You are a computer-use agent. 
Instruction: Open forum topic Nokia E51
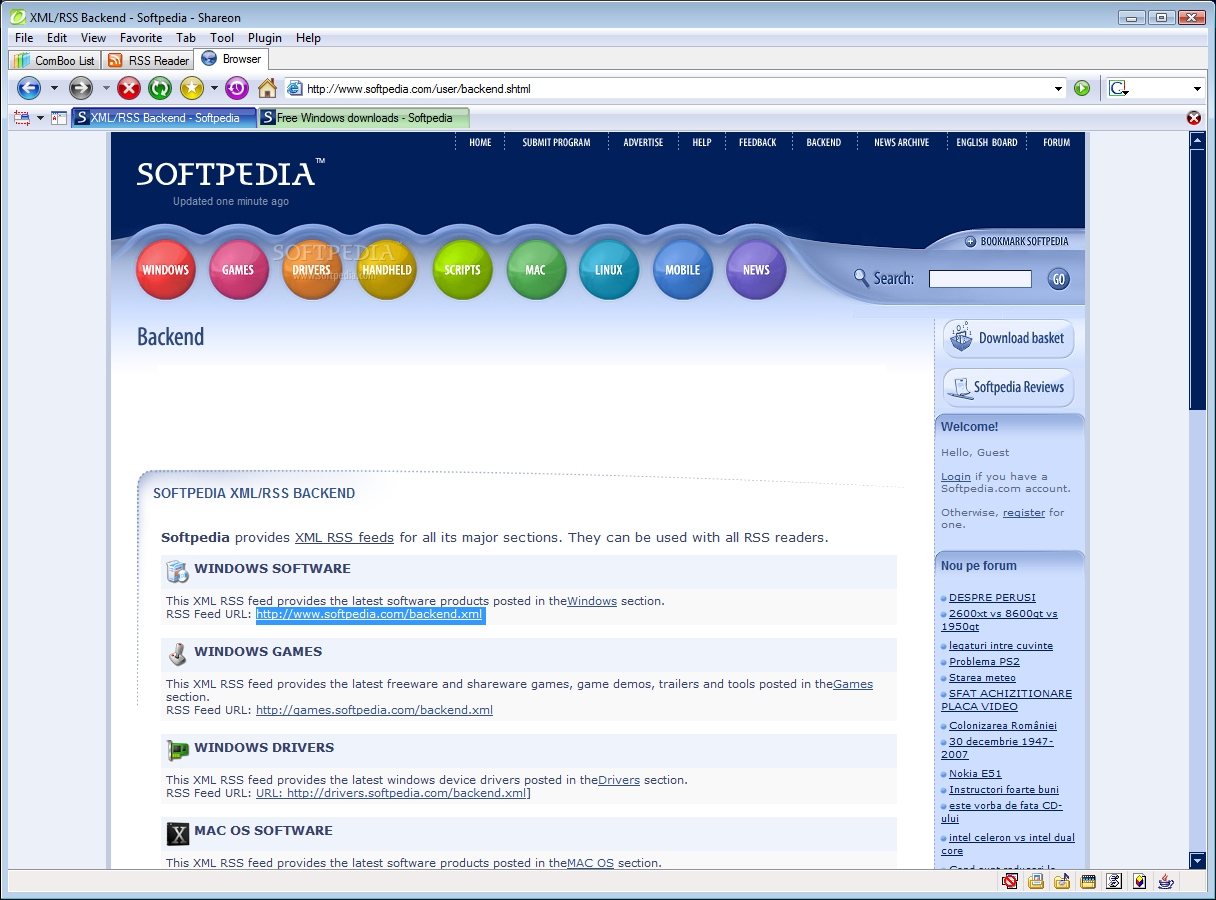[x=975, y=774]
